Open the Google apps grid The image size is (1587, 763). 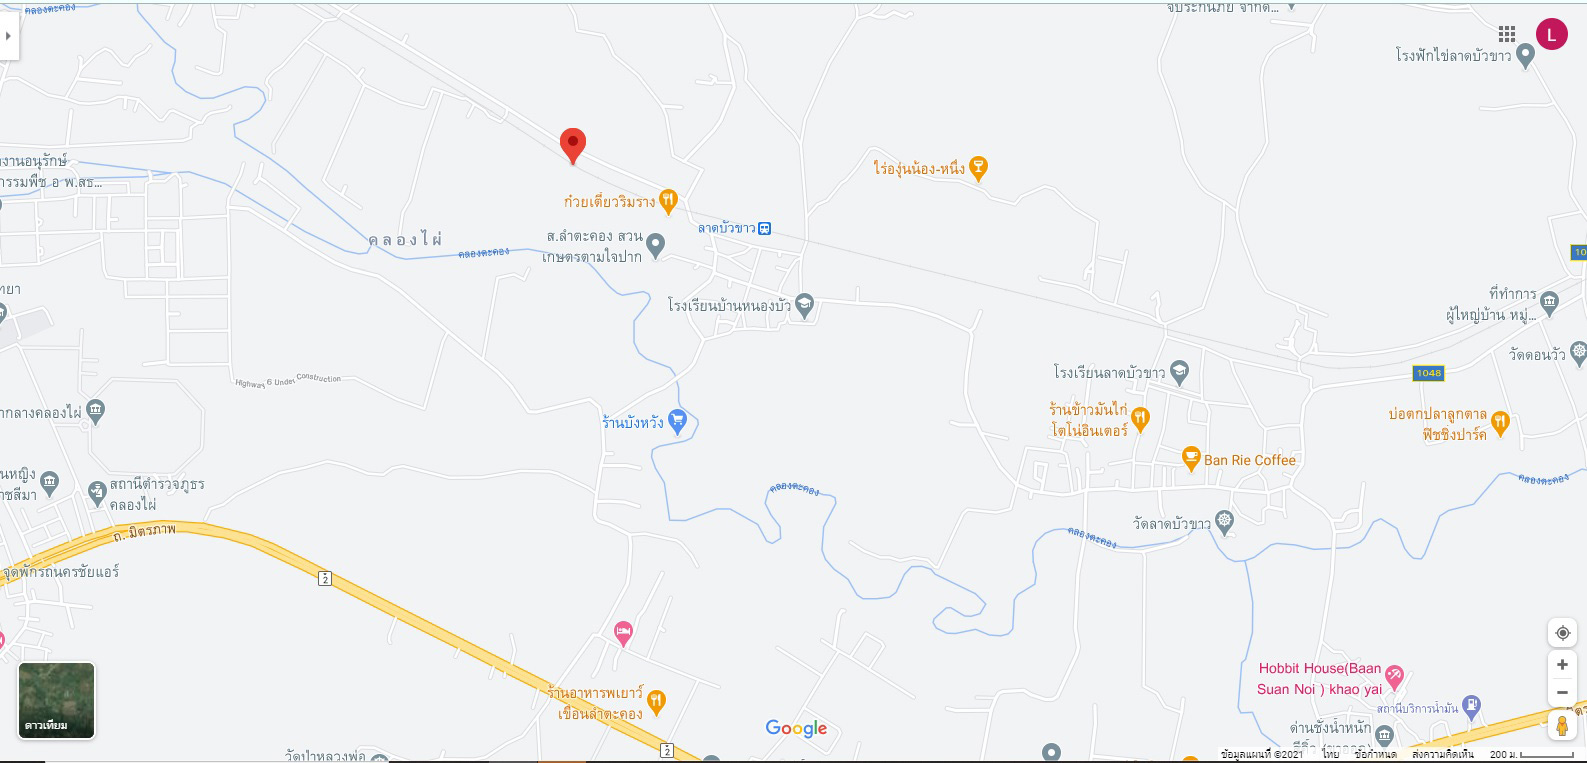tap(1507, 34)
